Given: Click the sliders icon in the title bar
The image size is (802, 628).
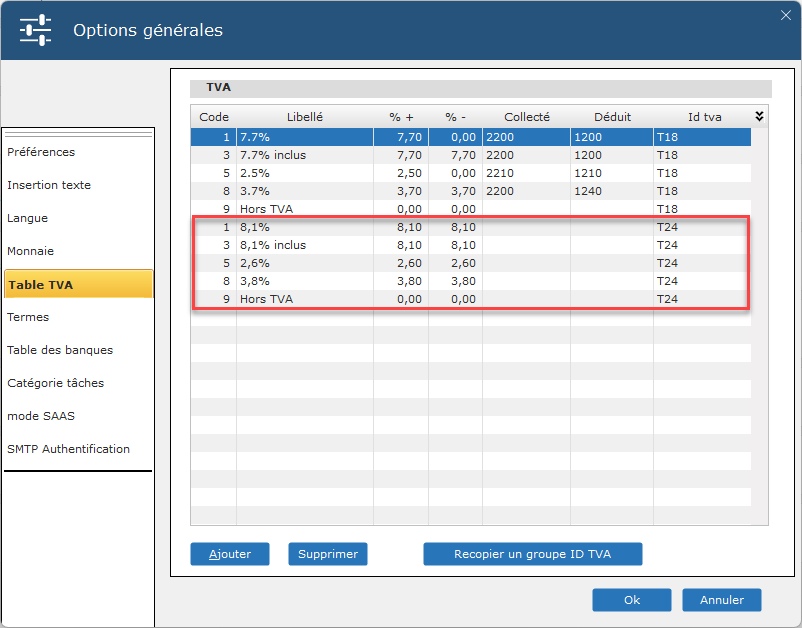Looking at the screenshot, I should [35, 30].
